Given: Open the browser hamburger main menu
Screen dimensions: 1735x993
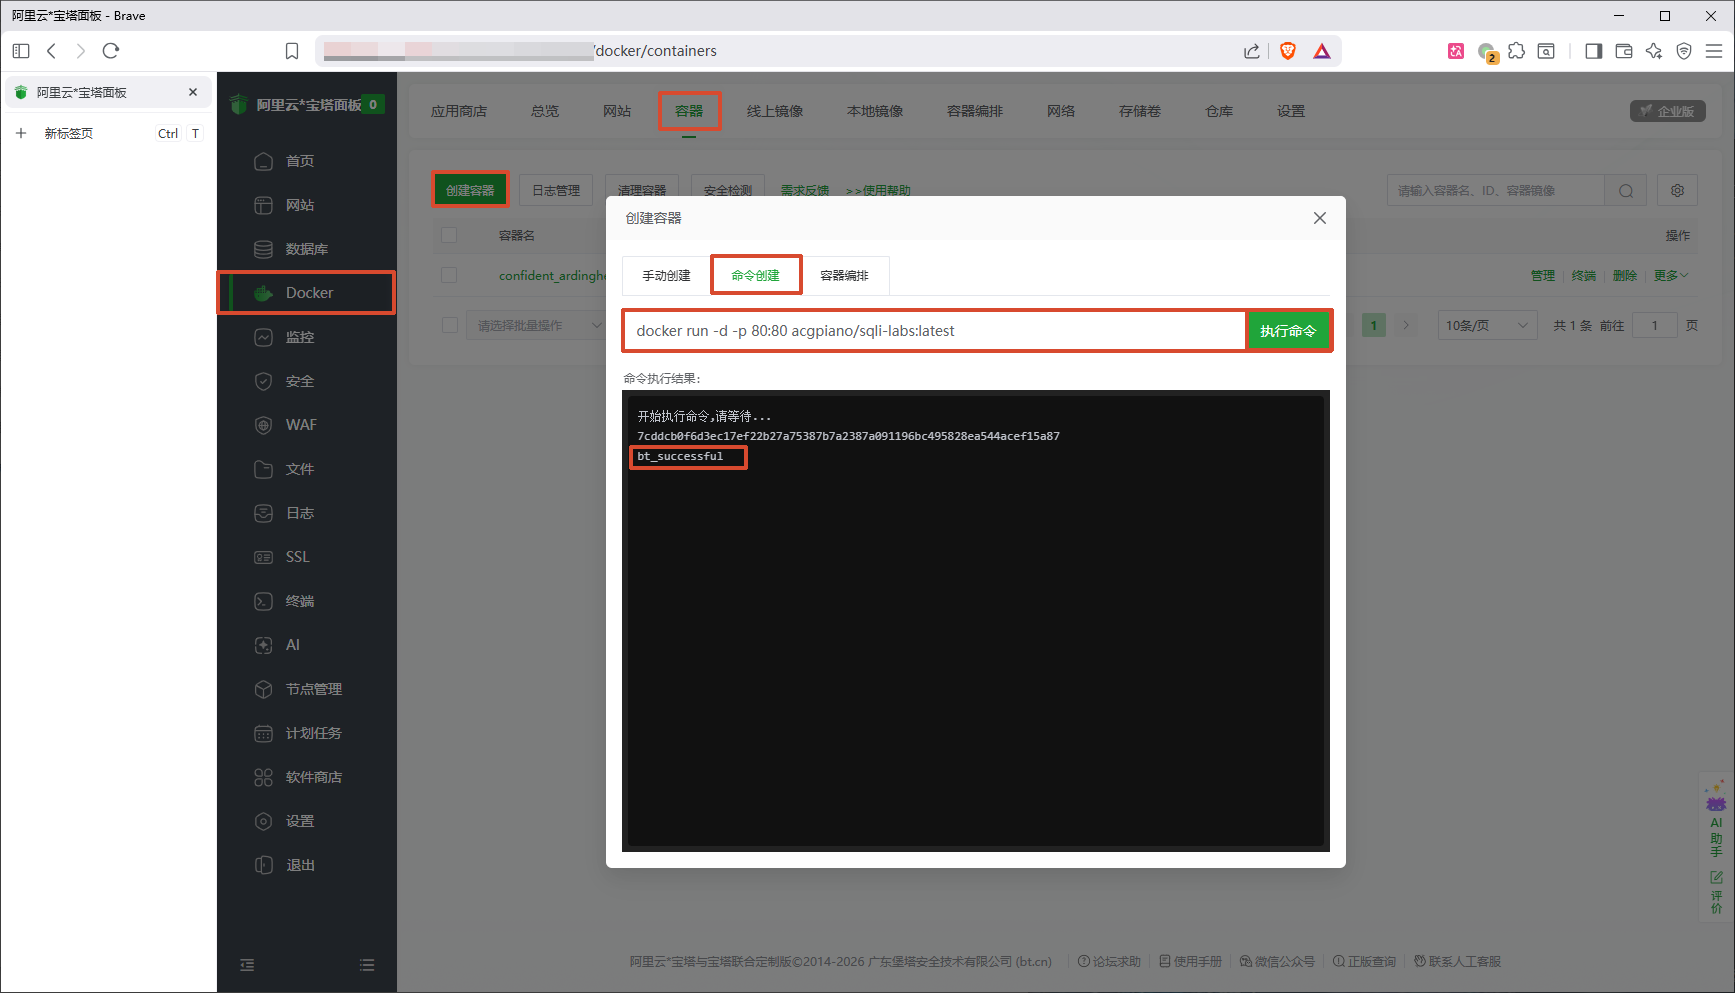Looking at the screenshot, I should [1714, 51].
